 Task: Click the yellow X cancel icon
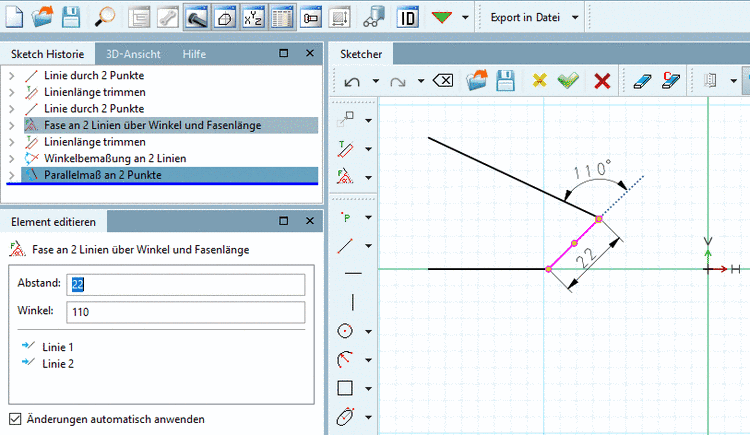coord(540,80)
